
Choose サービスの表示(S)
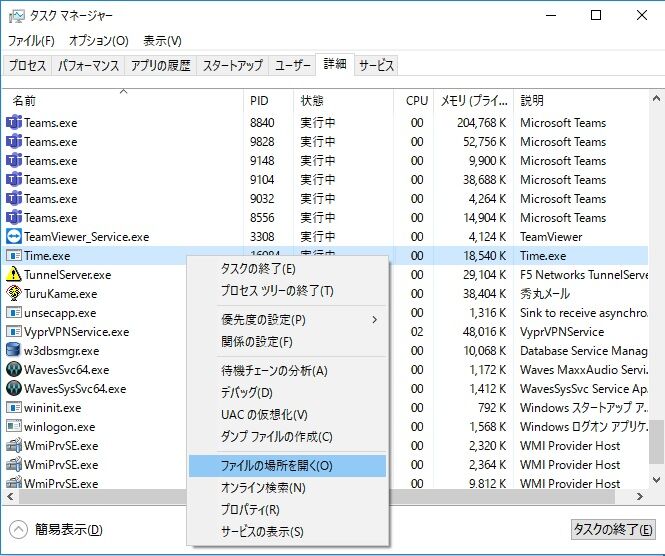pos(288,532)
